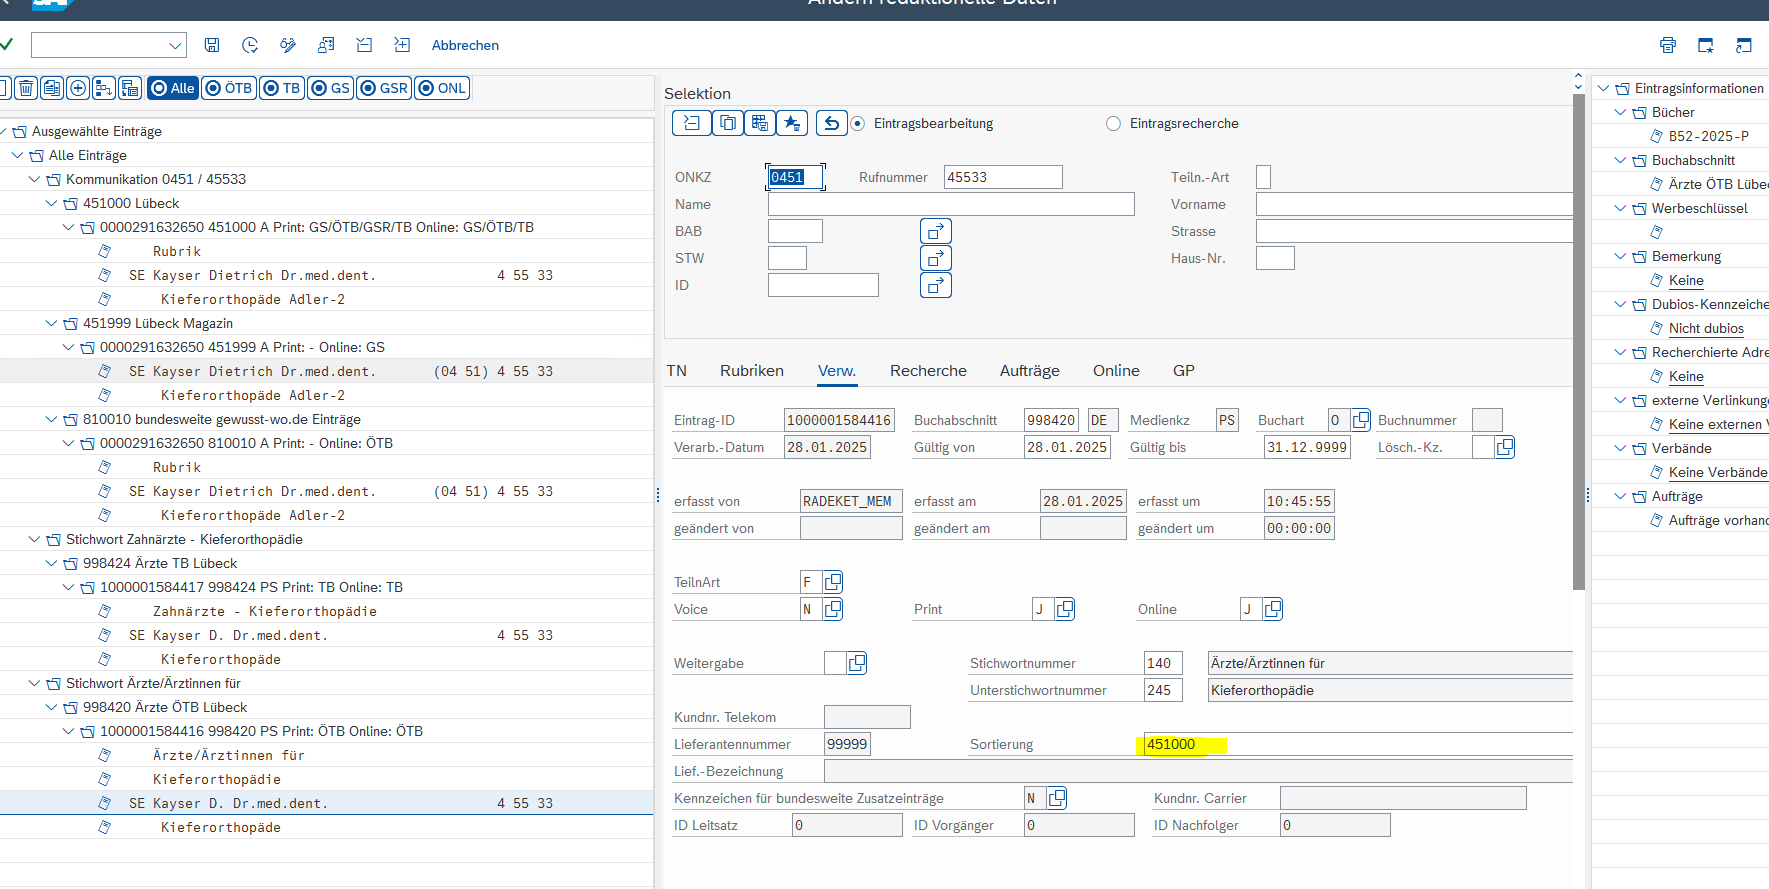Click the value-help icon beside TeilnArt F
1769x889 pixels.
tap(832, 582)
